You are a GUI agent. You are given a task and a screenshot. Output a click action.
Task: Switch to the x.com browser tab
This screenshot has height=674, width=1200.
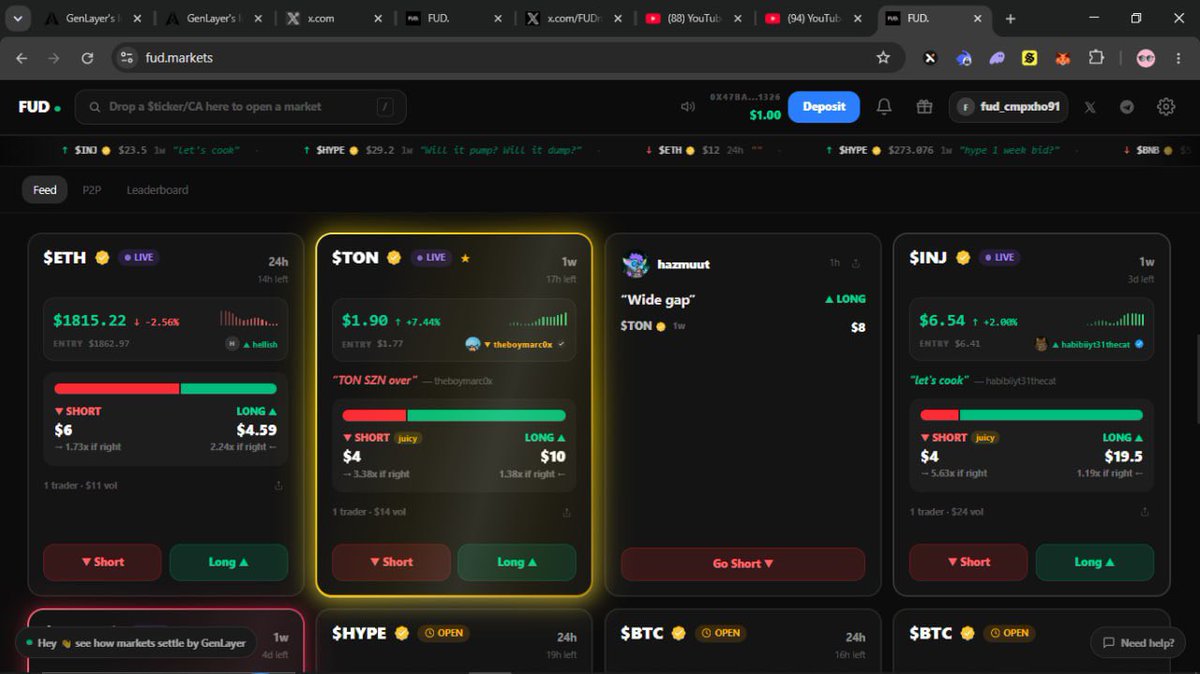point(334,19)
